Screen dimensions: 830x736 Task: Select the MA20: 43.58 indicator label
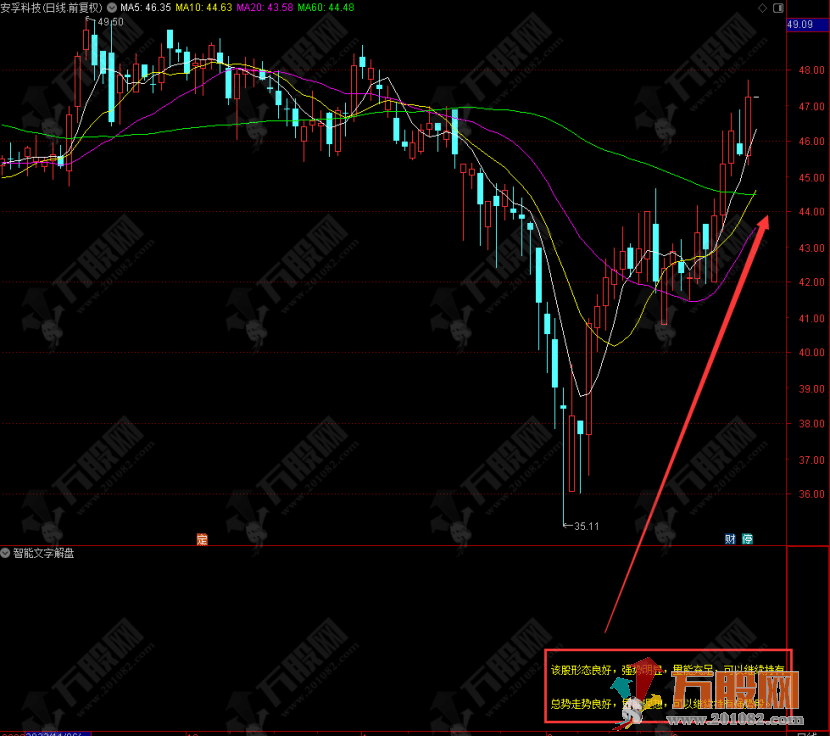coord(265,8)
